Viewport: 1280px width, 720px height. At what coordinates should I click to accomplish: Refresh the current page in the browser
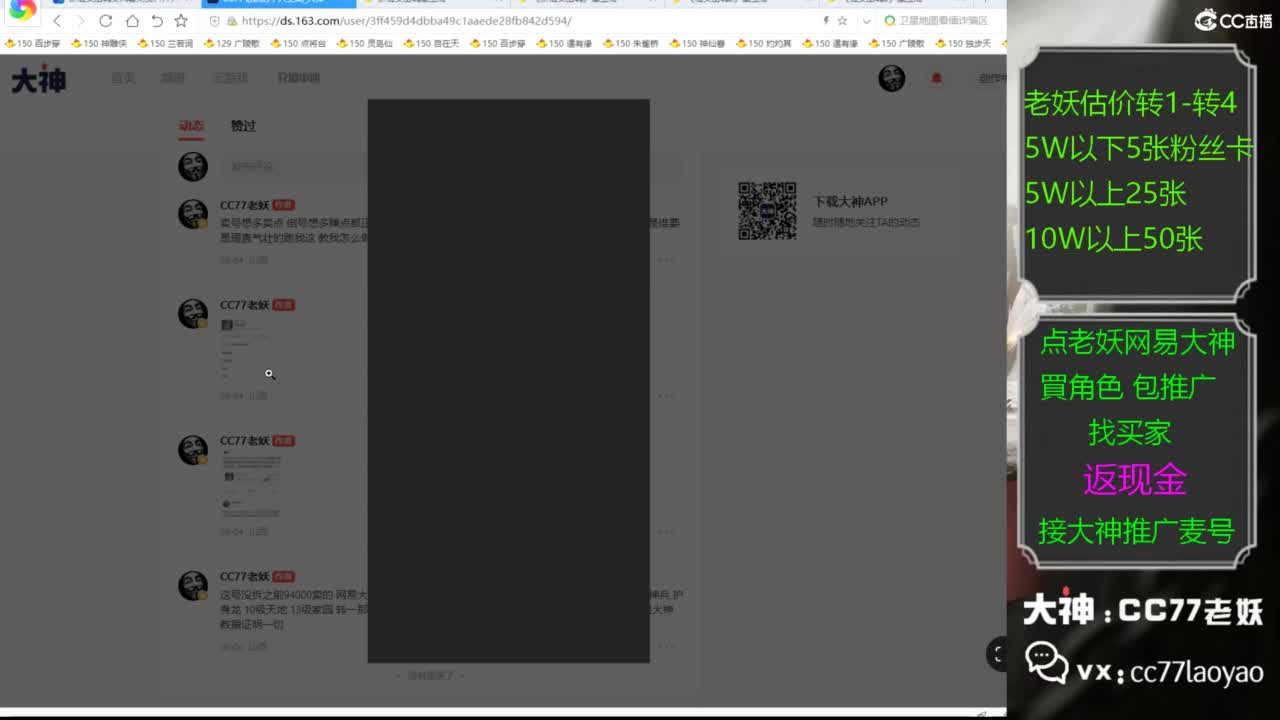106,20
